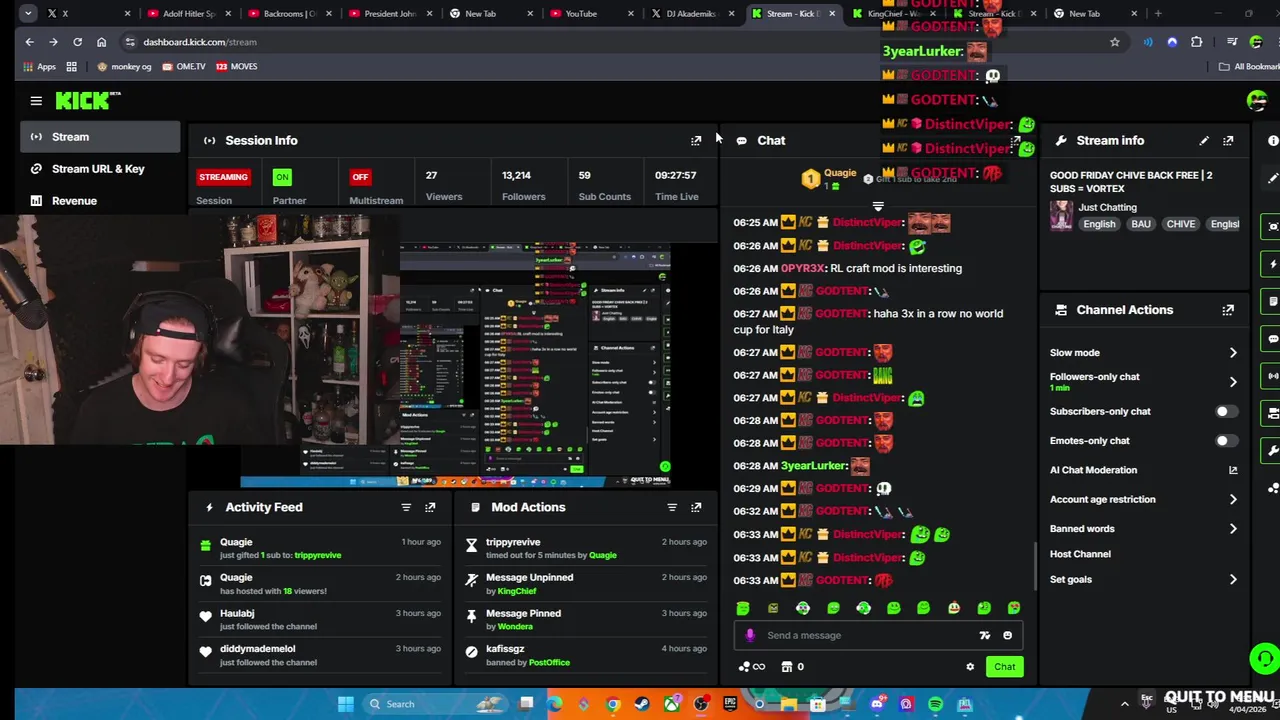Open green headset support bubble

click(x=1265, y=658)
